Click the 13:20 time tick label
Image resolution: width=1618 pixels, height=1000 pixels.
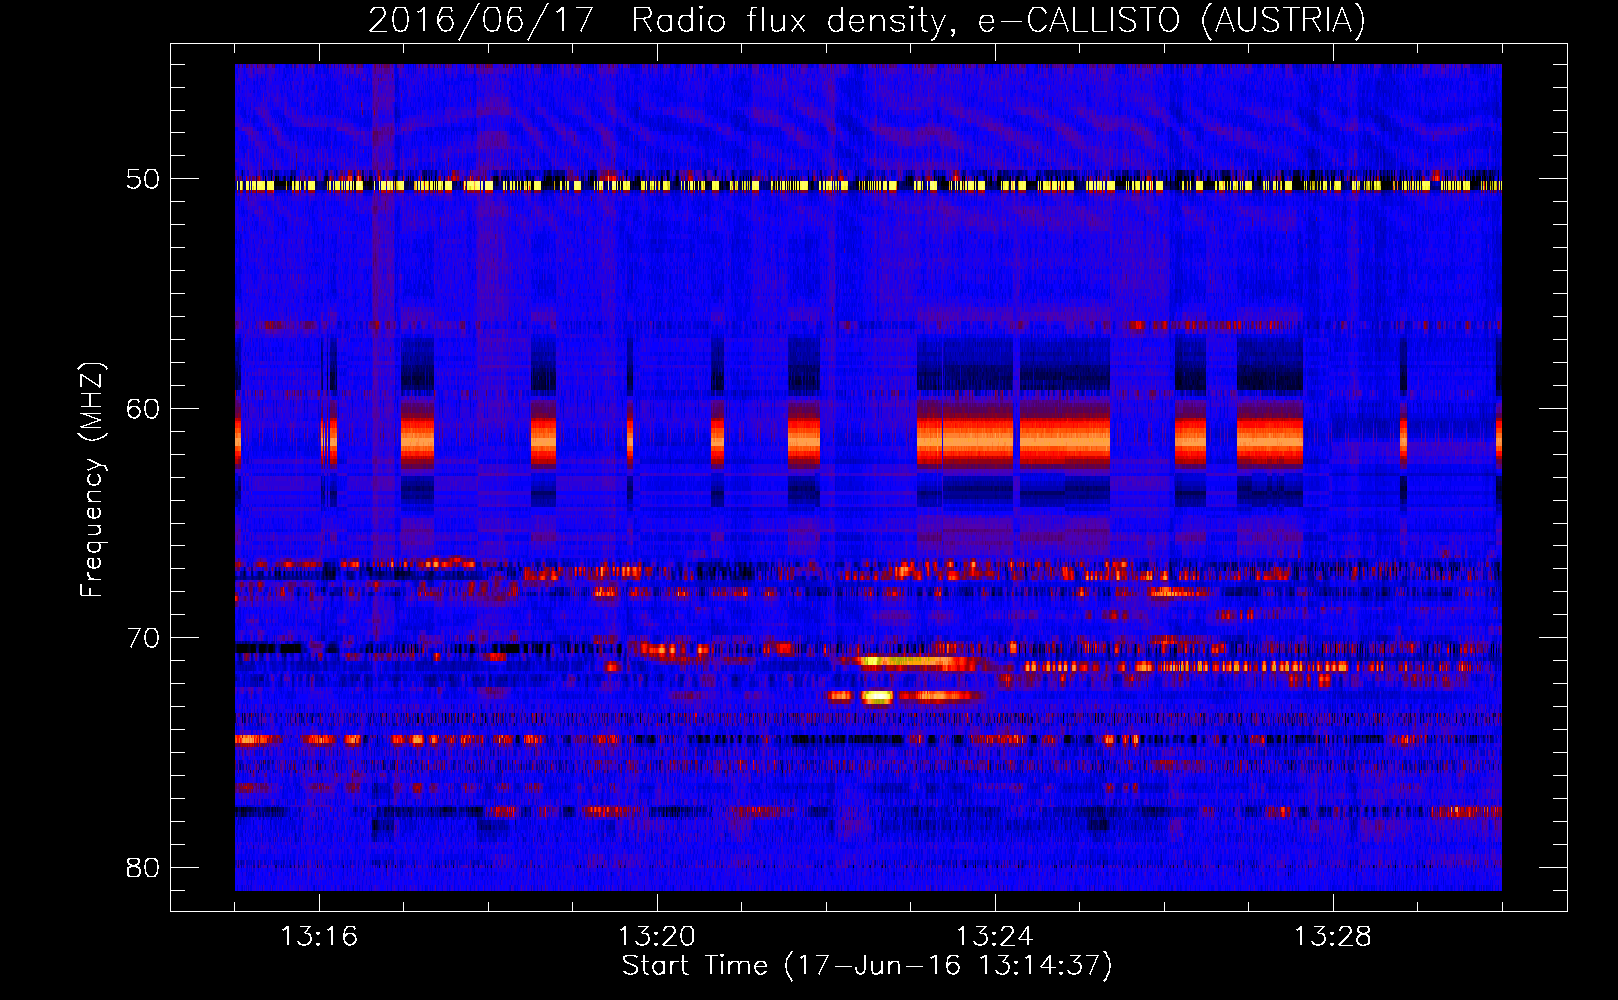click(x=657, y=937)
